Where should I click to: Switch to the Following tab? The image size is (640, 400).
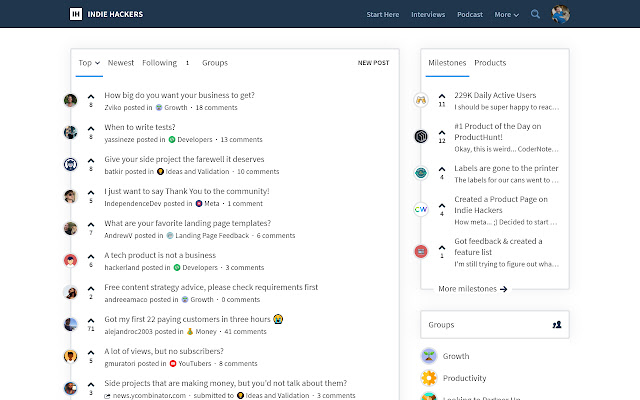(160, 63)
